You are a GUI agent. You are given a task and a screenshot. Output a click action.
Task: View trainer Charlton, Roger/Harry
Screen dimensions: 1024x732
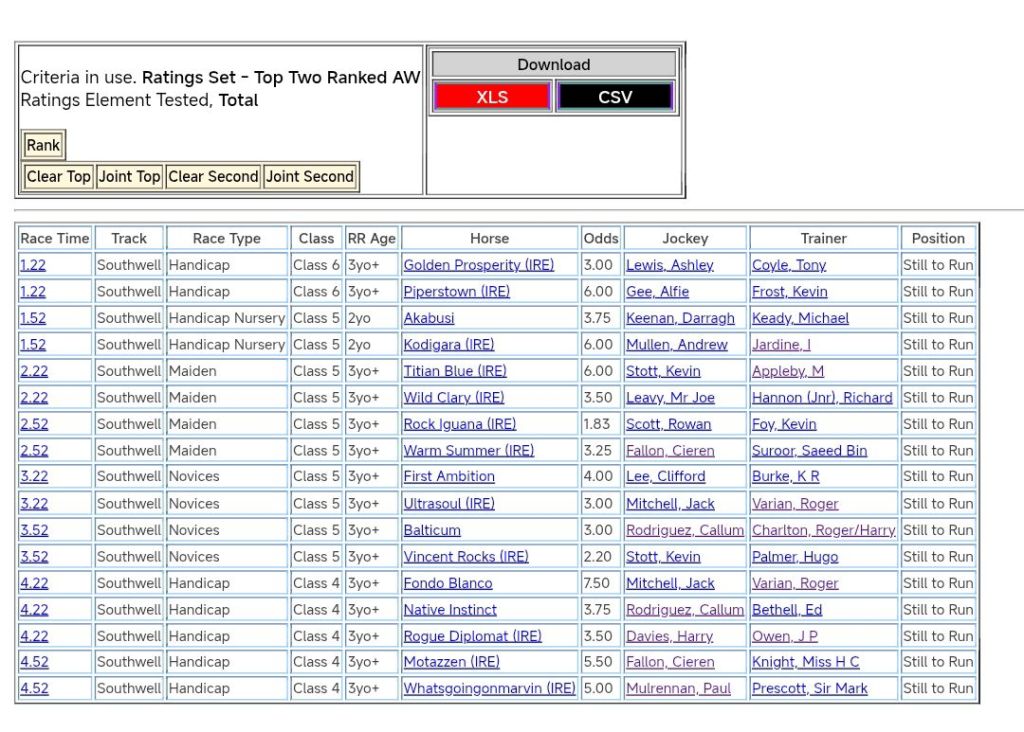click(x=823, y=530)
